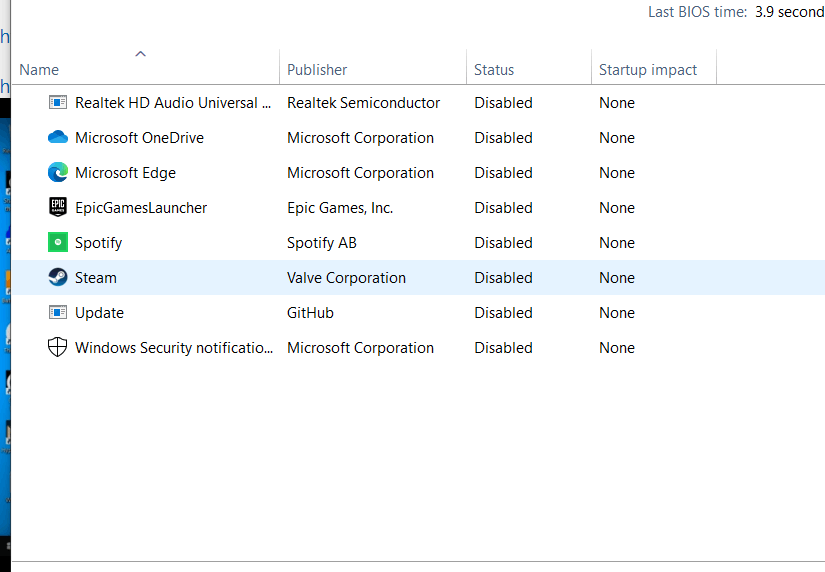Click the GitHub Update icon
The image size is (825, 572).
58,313
